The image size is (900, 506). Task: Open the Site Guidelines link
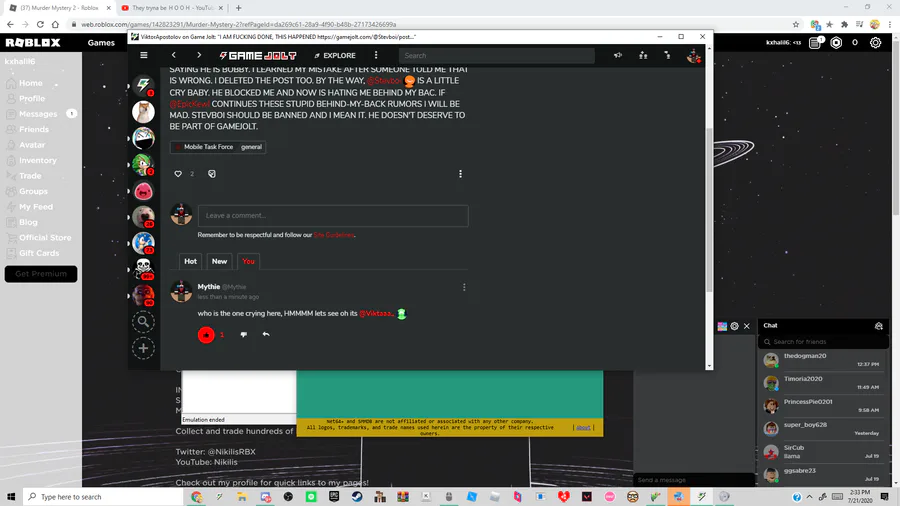(x=333, y=235)
